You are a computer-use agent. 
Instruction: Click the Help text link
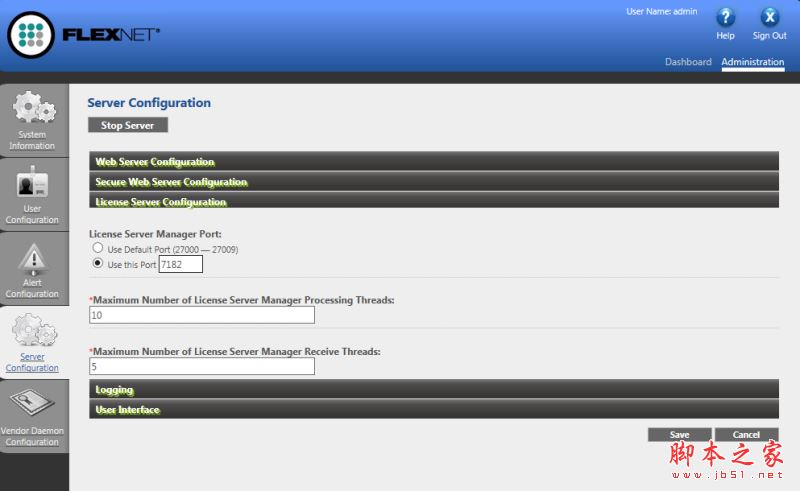point(725,36)
